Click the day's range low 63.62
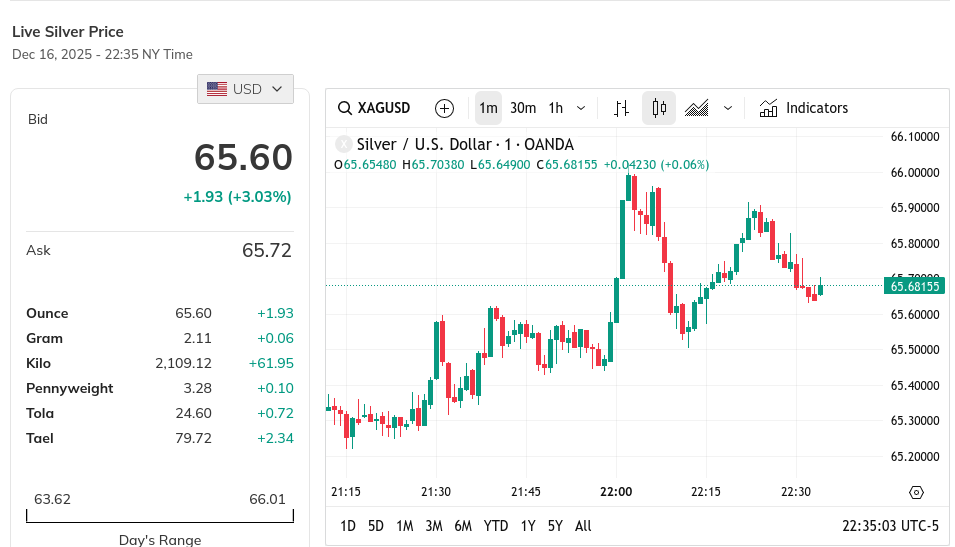Screen dimensions: 955x547 (52, 499)
